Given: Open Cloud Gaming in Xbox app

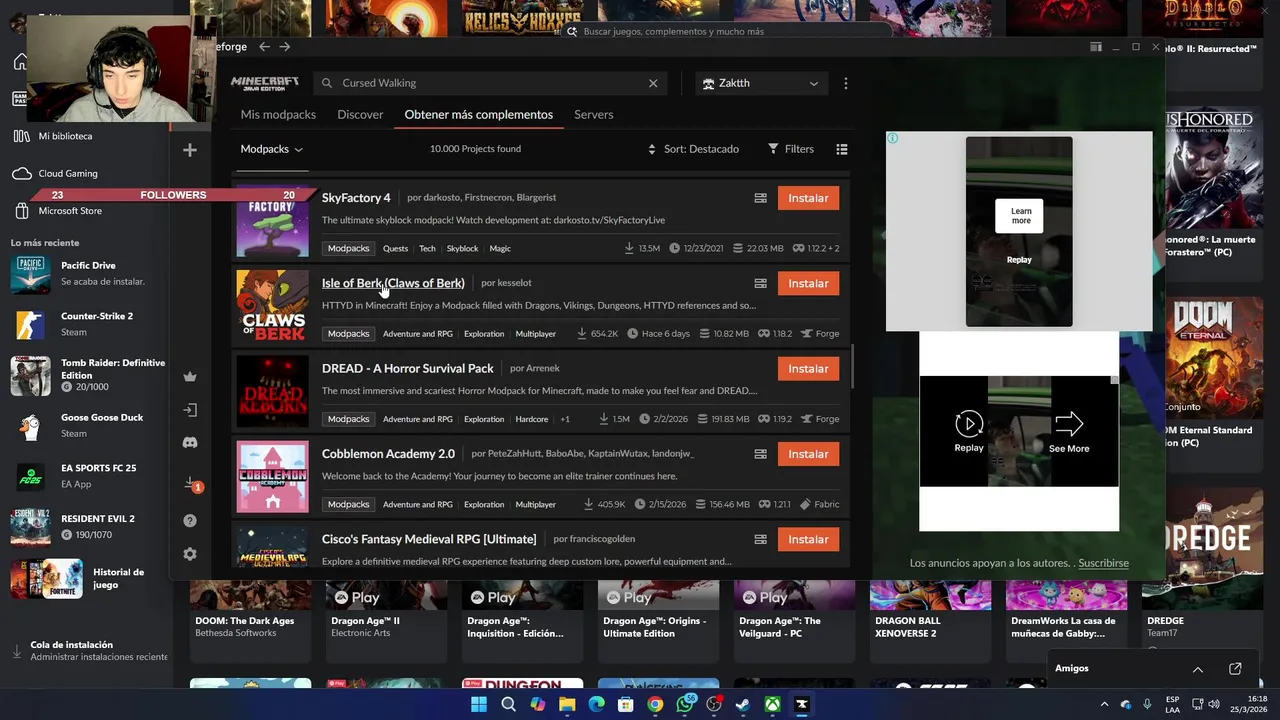Looking at the screenshot, I should 54,173.
